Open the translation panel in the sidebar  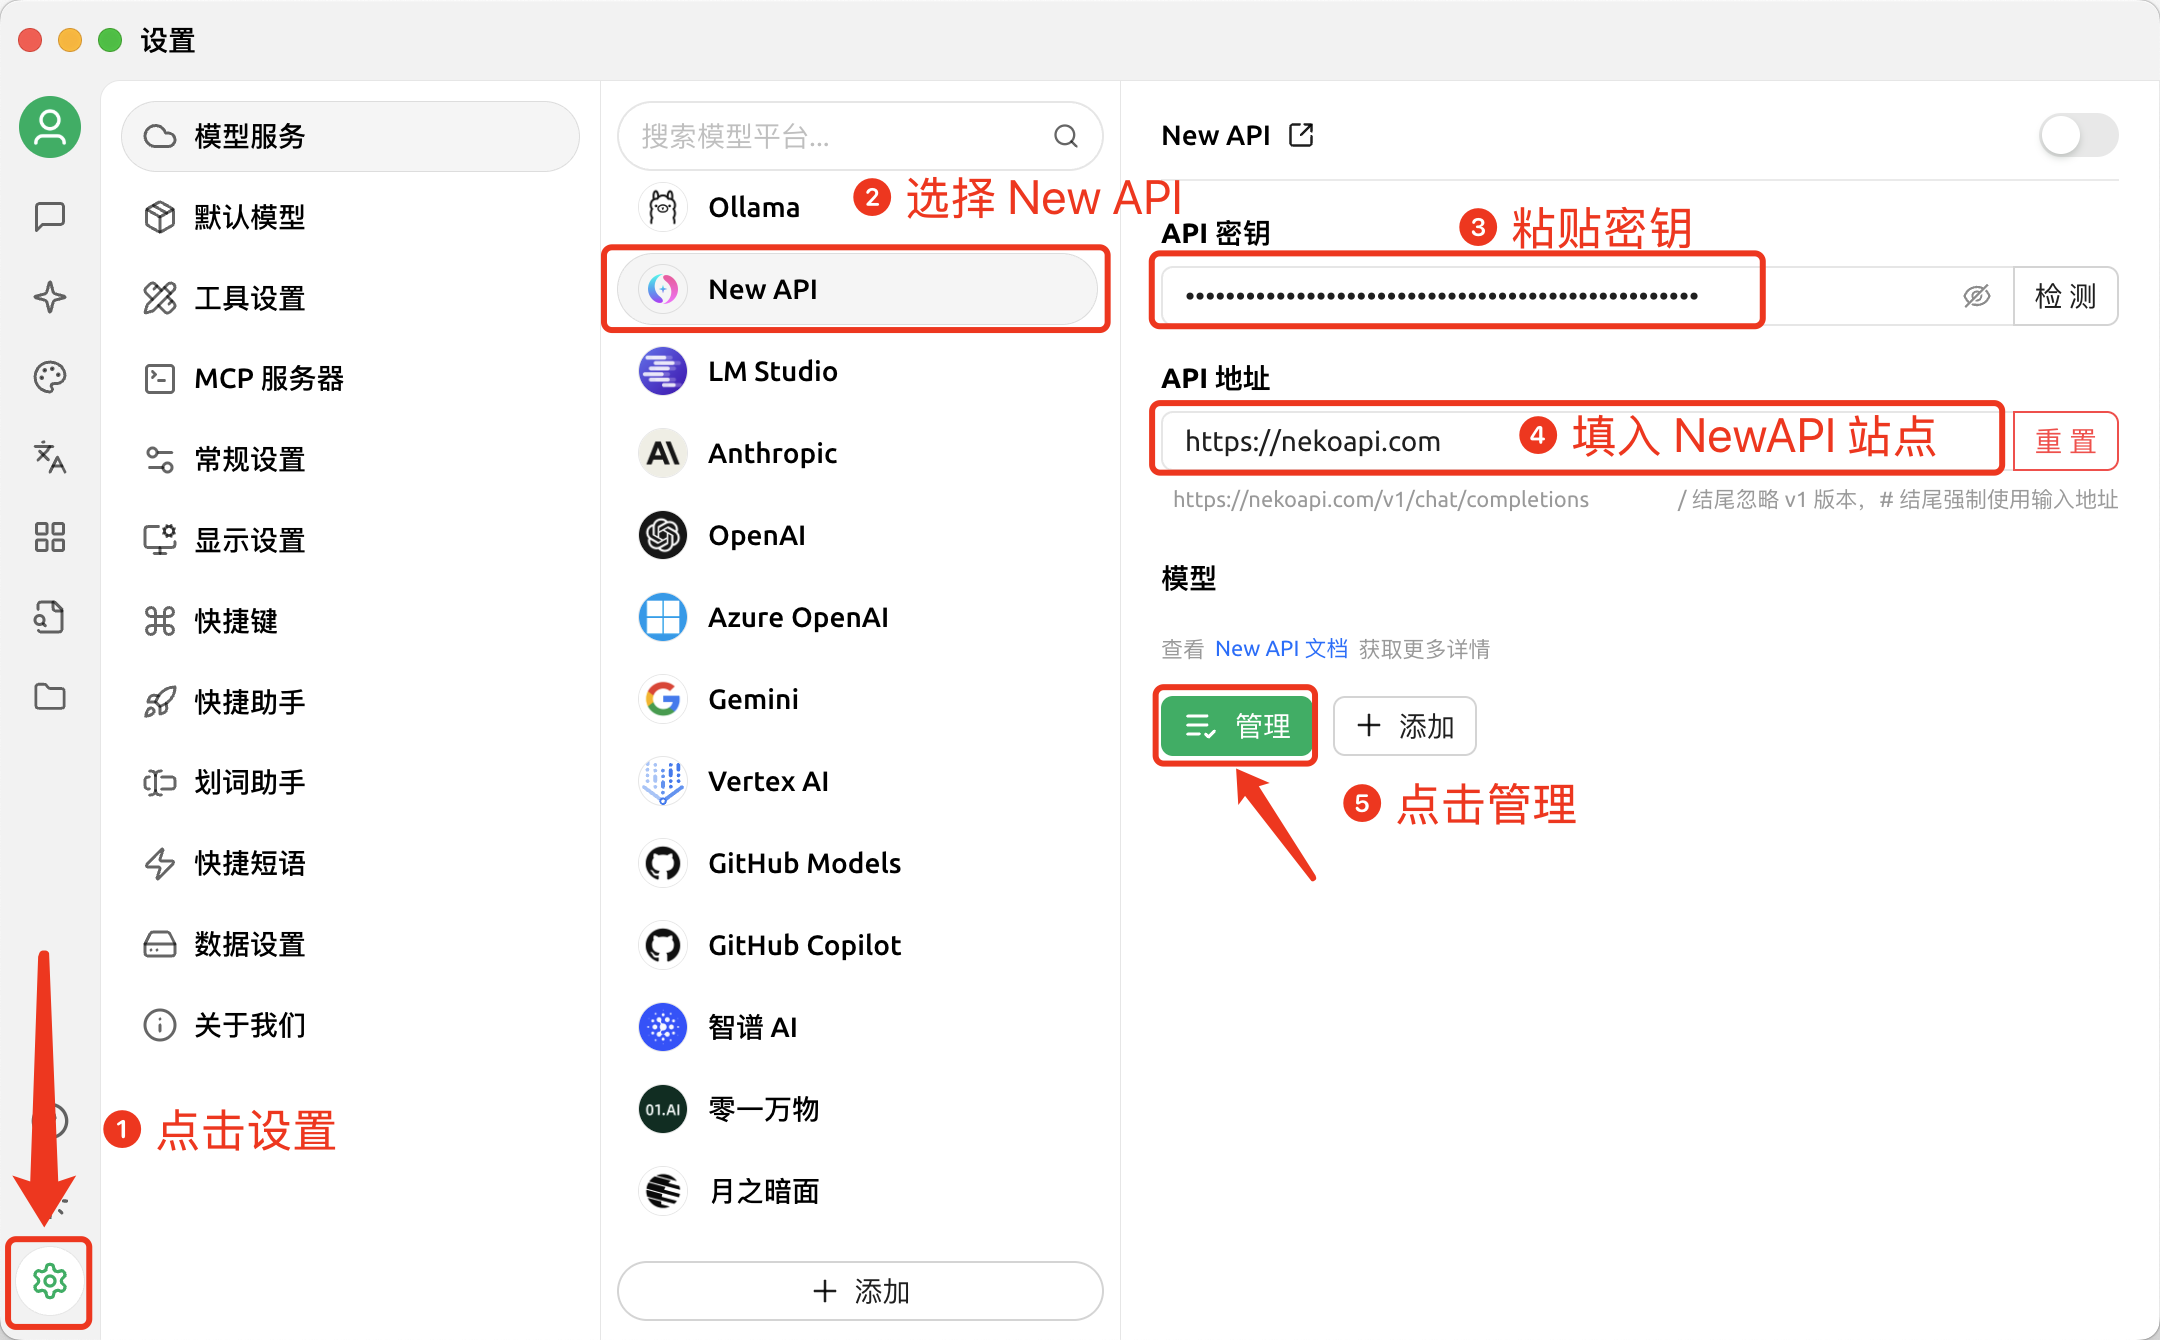[49, 457]
